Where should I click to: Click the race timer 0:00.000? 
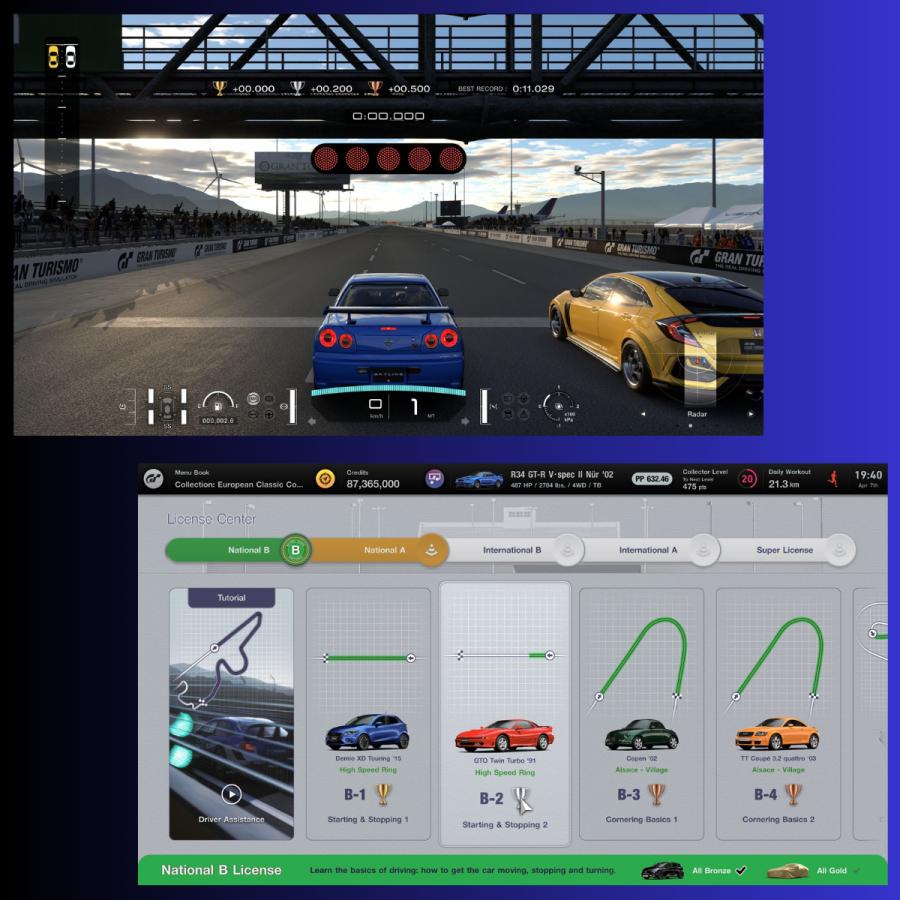[x=389, y=116]
